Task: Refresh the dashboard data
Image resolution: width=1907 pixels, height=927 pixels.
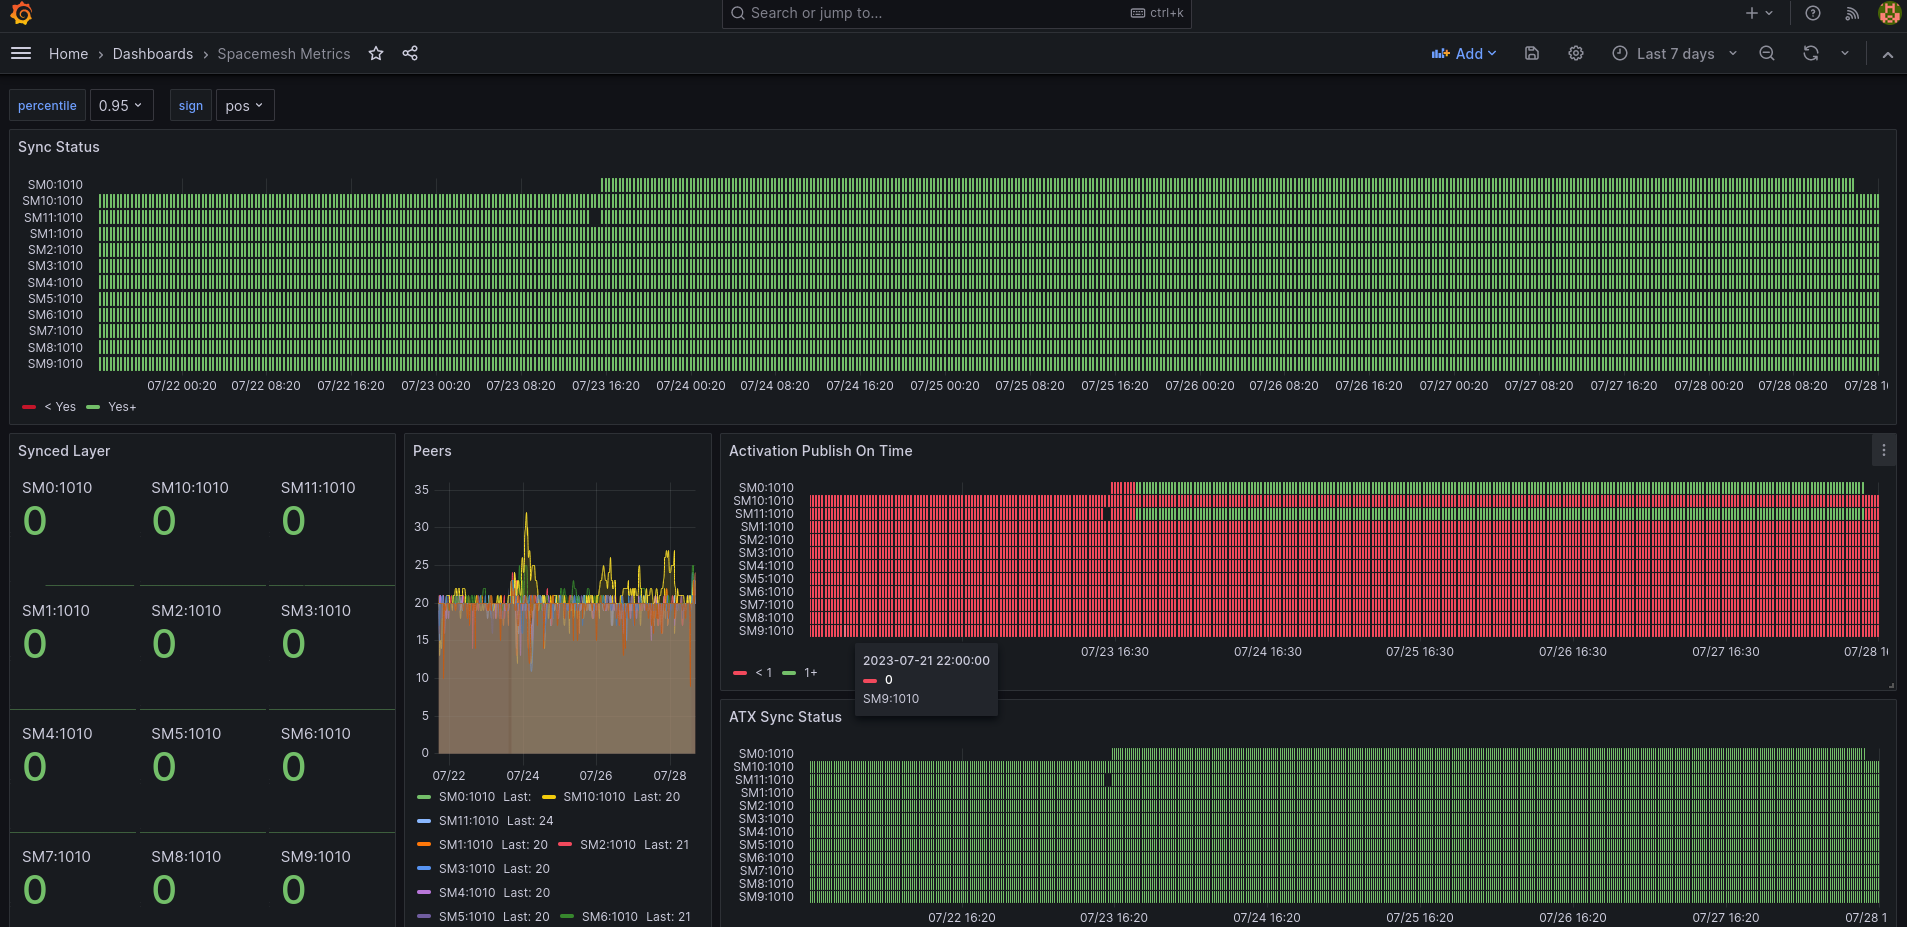Action: (x=1809, y=53)
